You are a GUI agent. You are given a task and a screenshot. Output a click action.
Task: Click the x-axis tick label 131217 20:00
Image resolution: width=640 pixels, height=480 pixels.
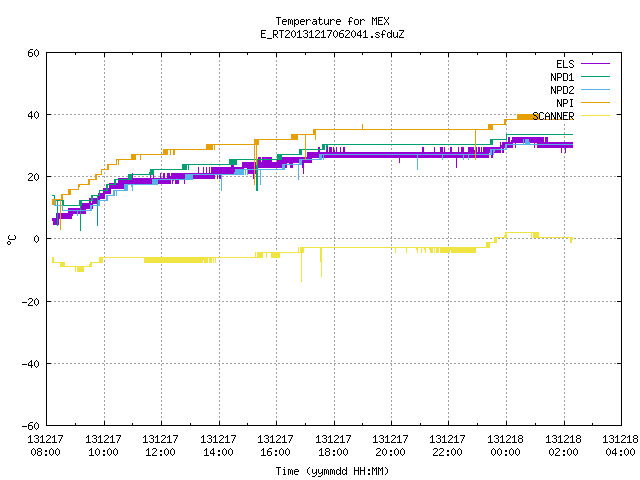pos(391,446)
